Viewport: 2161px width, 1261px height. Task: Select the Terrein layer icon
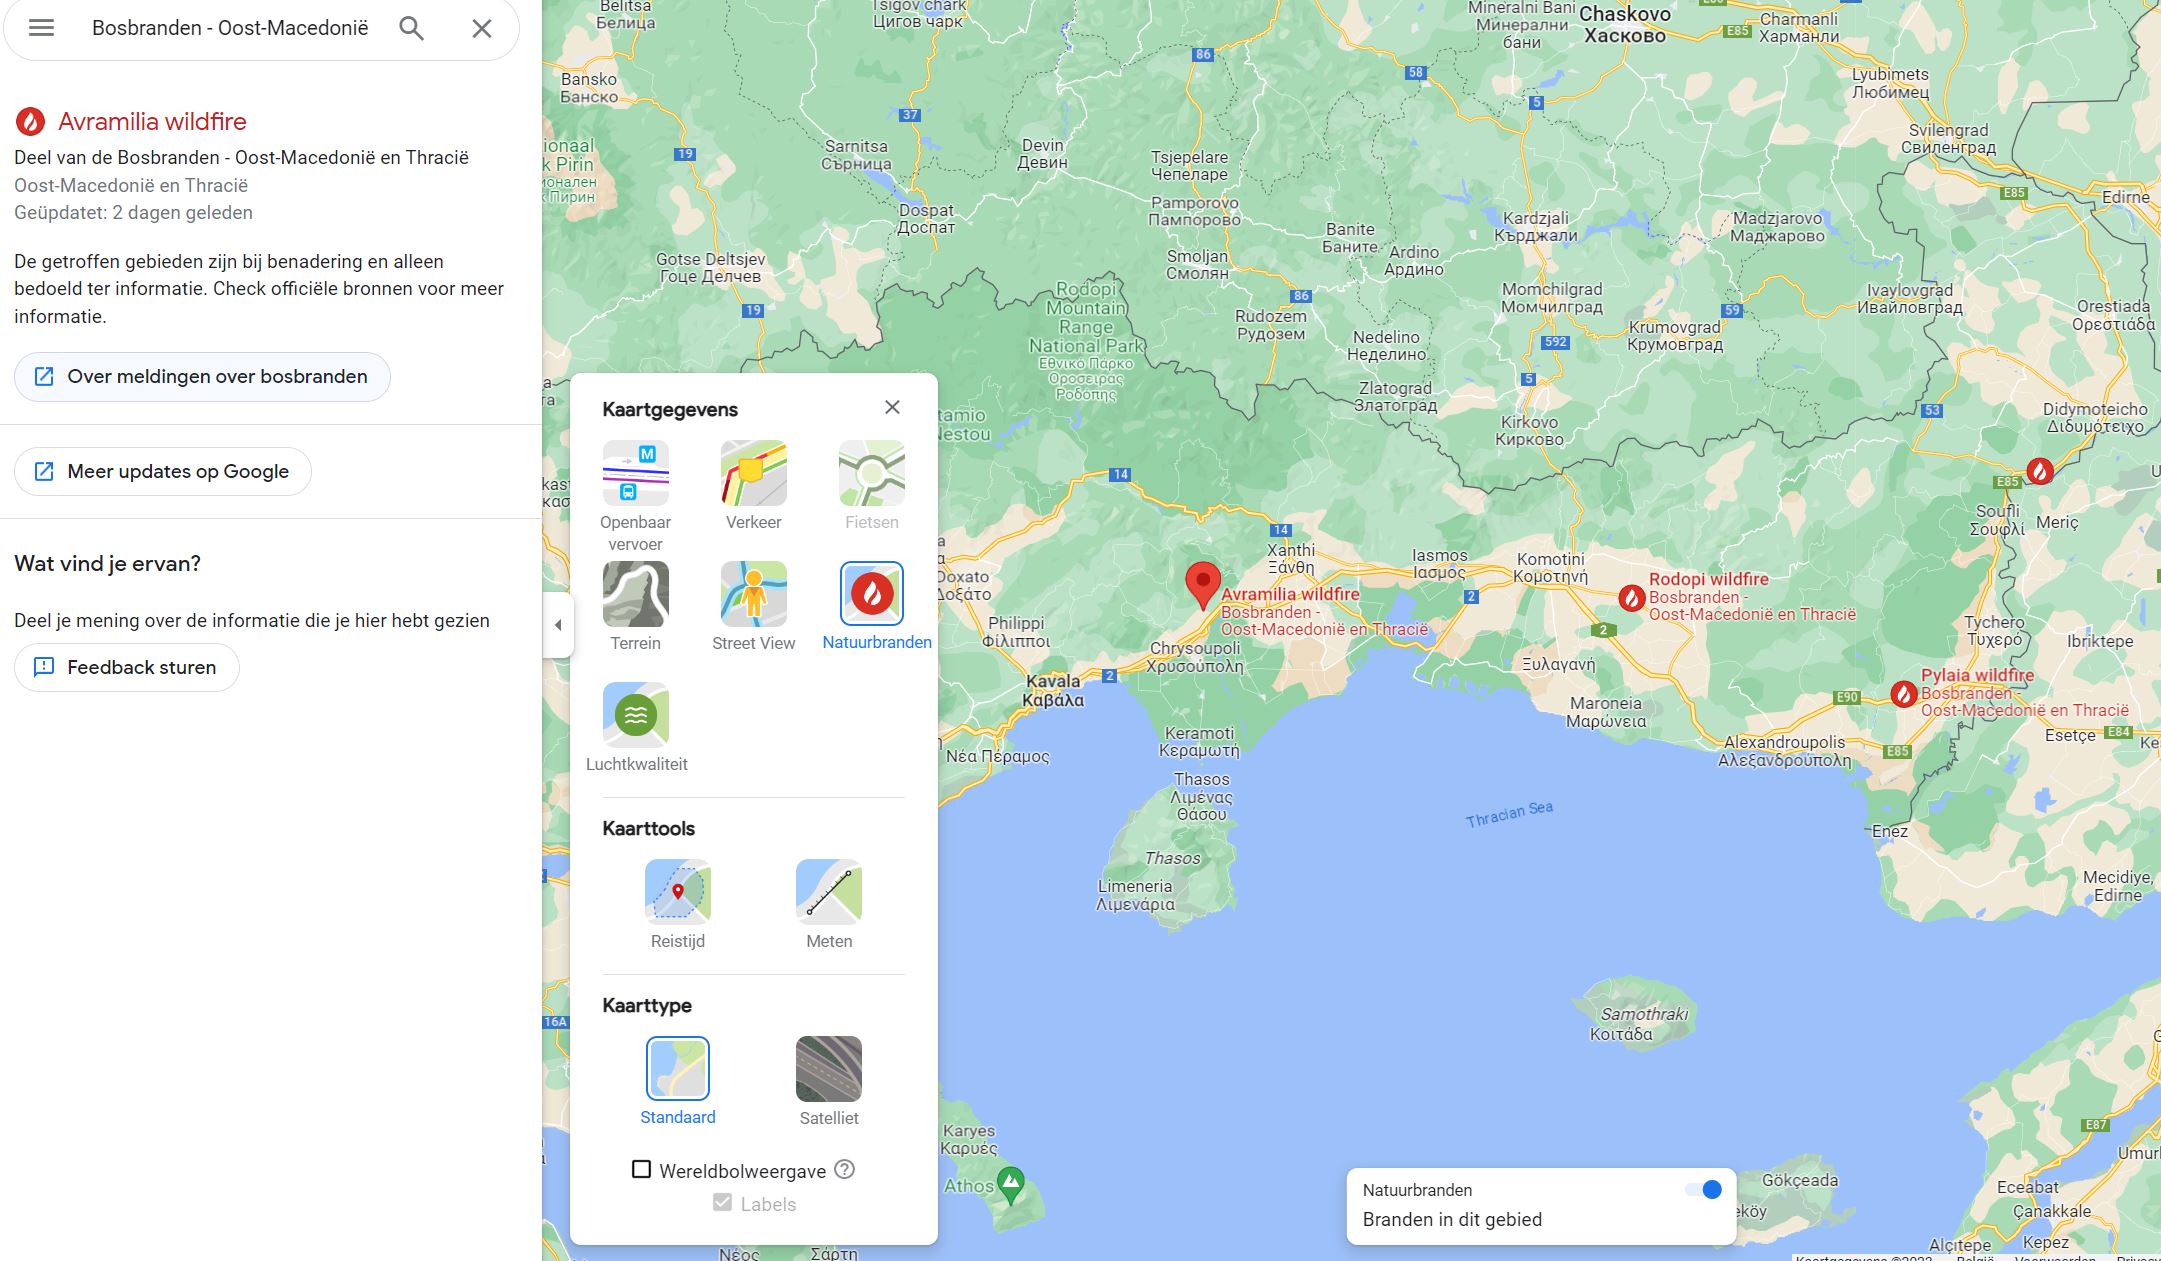[635, 595]
